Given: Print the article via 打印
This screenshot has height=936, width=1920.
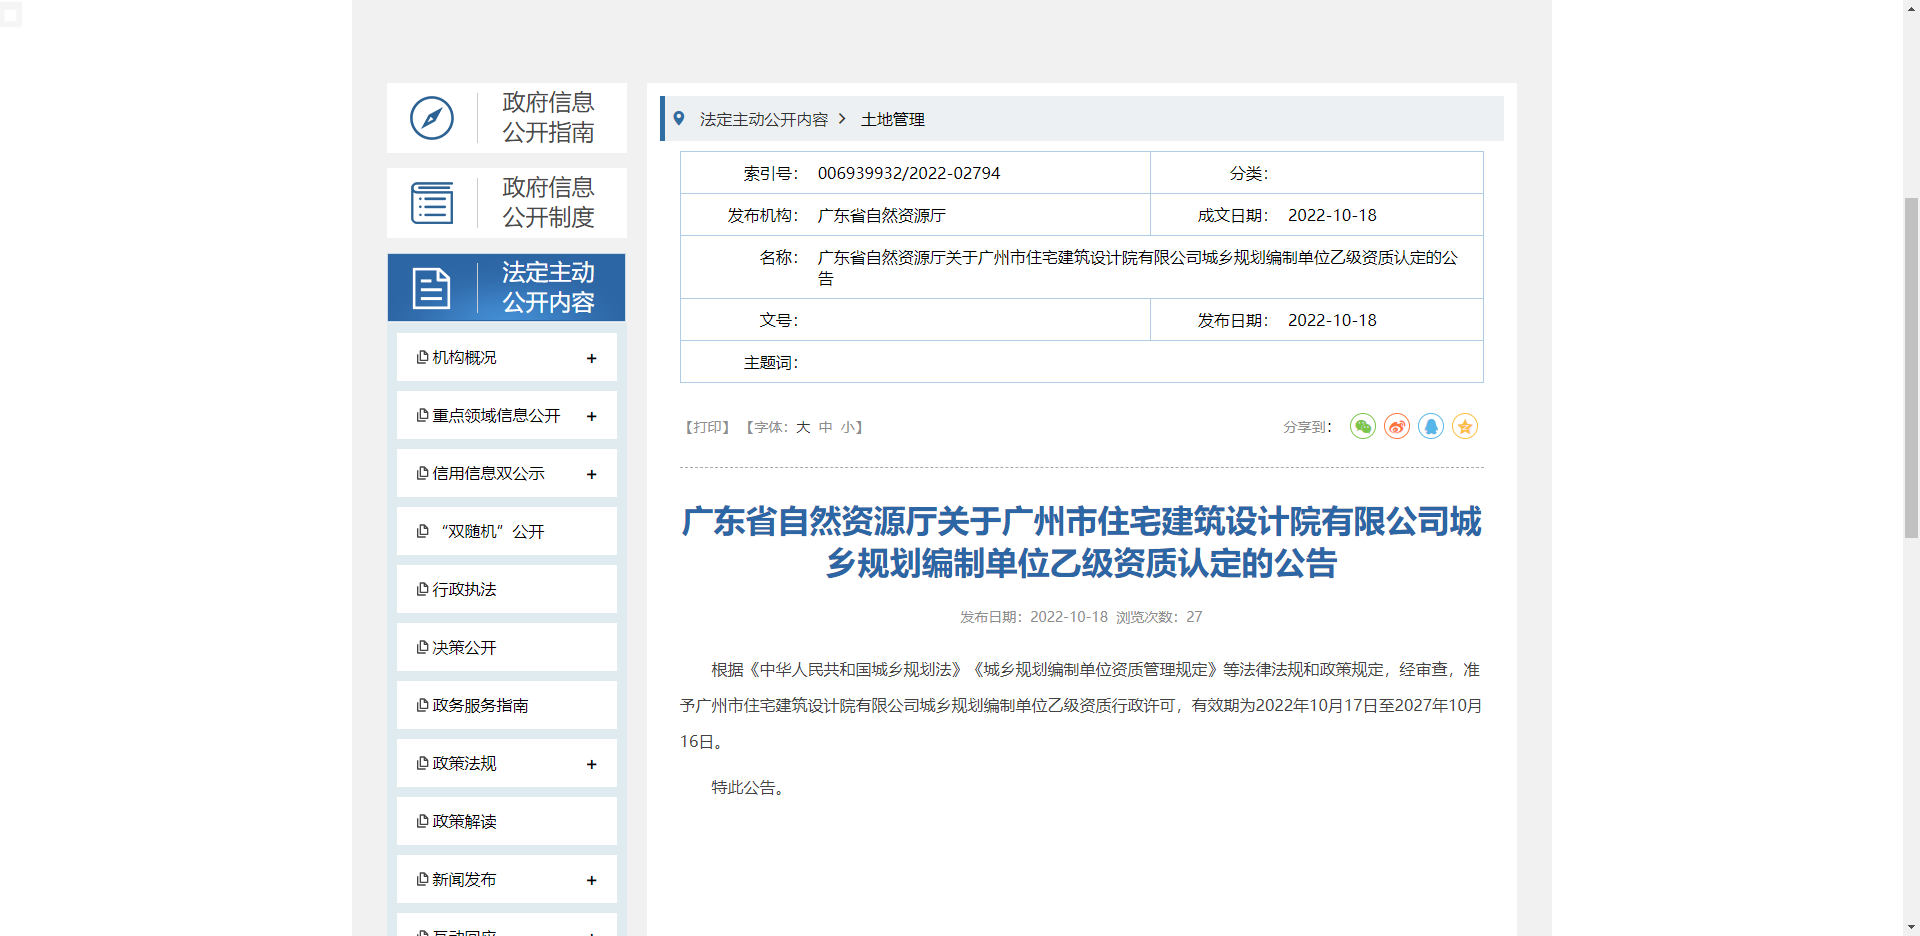Looking at the screenshot, I should 707,427.
